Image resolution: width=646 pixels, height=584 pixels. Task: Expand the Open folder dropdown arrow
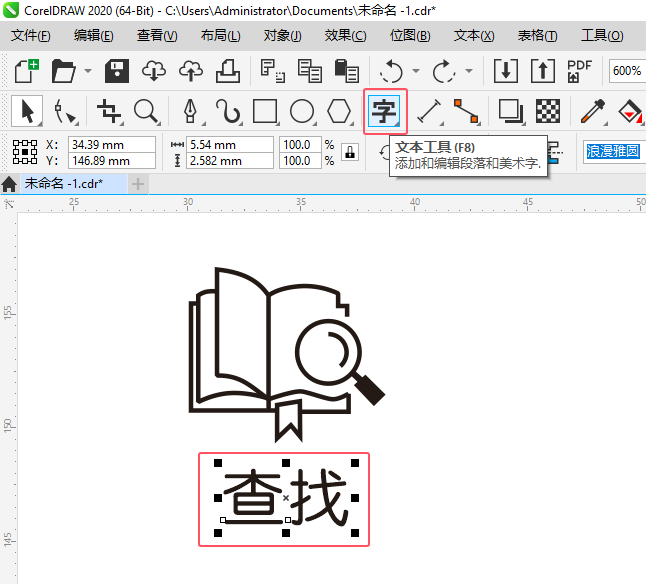(88, 71)
